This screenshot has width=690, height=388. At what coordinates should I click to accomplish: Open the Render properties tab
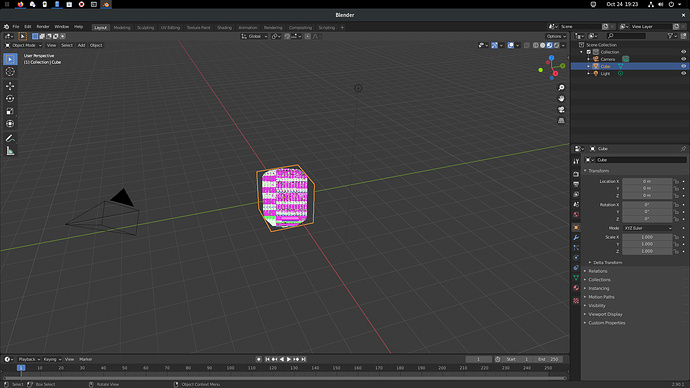click(x=576, y=174)
